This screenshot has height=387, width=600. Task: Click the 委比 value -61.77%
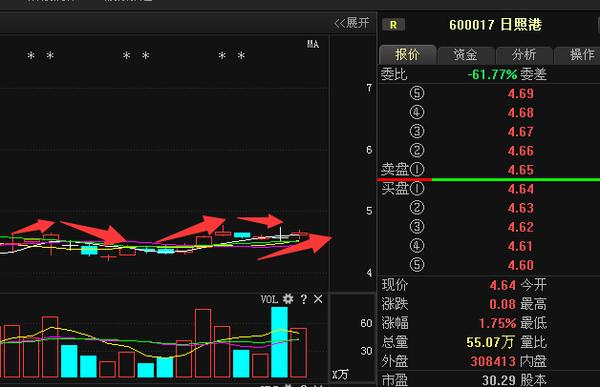click(x=492, y=74)
